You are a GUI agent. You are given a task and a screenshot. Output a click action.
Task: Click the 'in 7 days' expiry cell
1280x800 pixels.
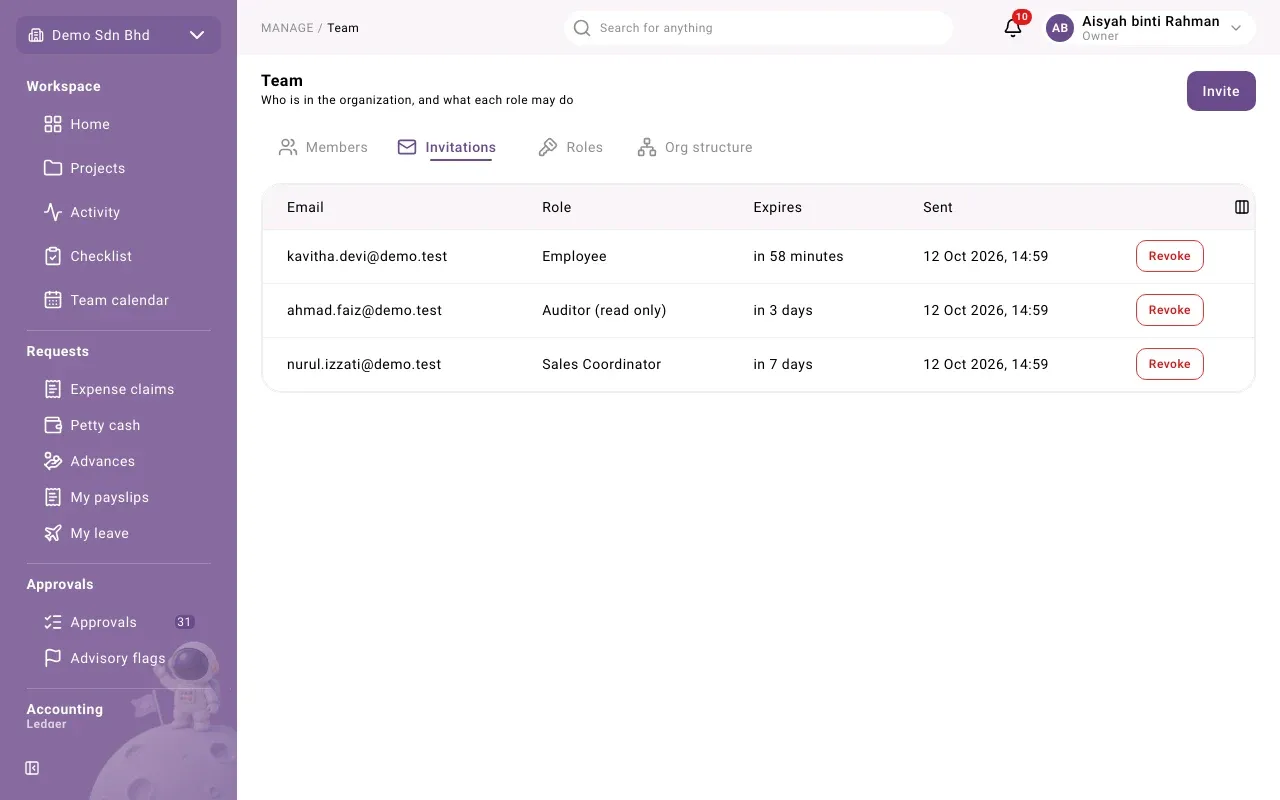(x=783, y=364)
